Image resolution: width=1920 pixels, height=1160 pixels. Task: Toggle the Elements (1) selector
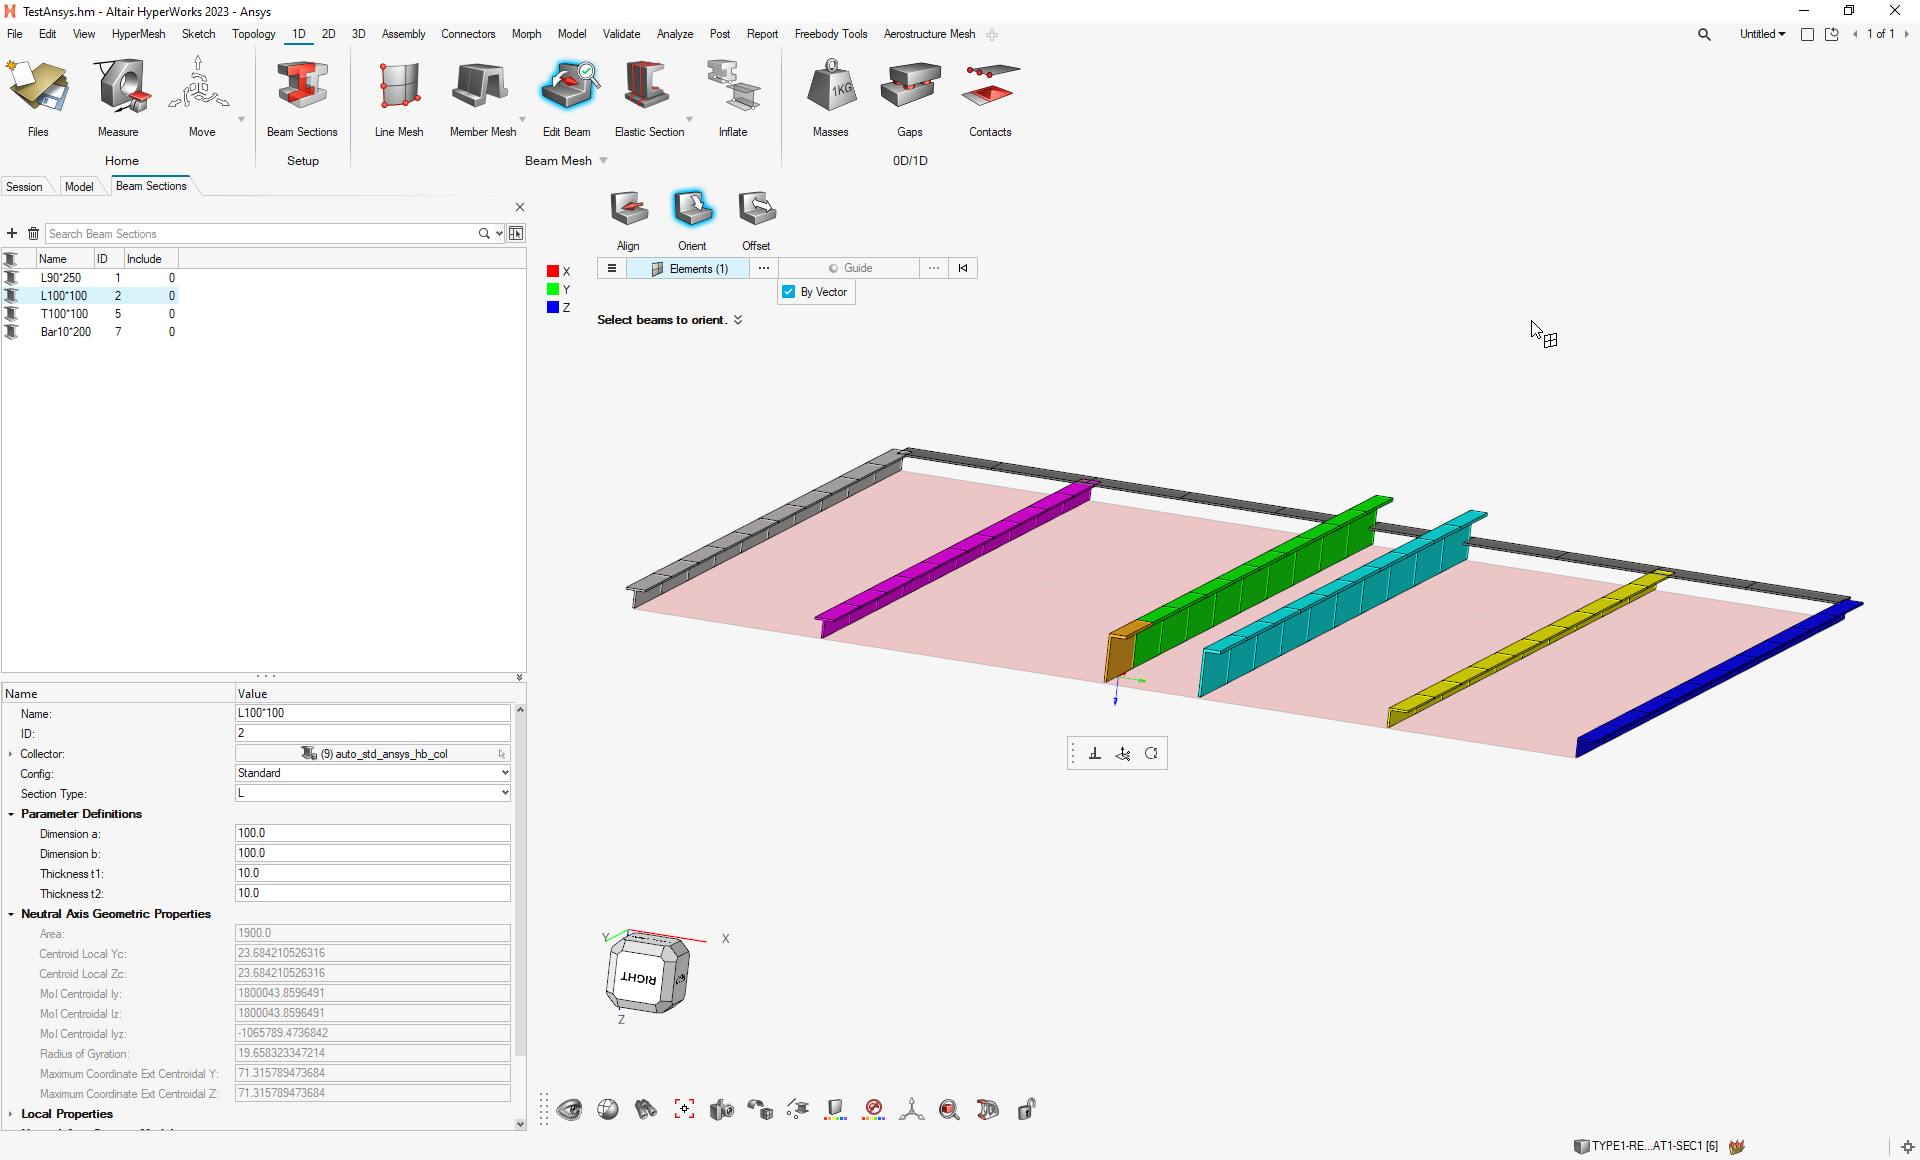(x=690, y=268)
